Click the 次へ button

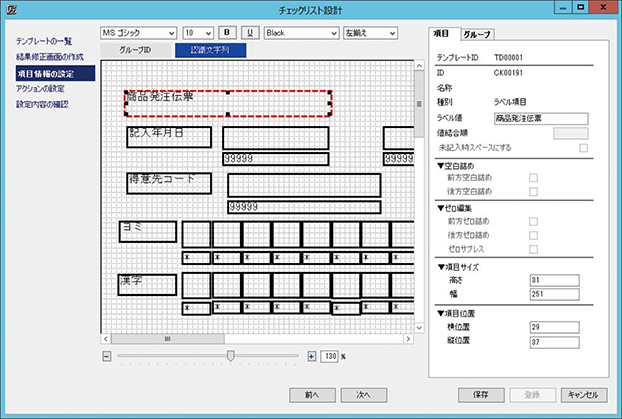coord(364,394)
